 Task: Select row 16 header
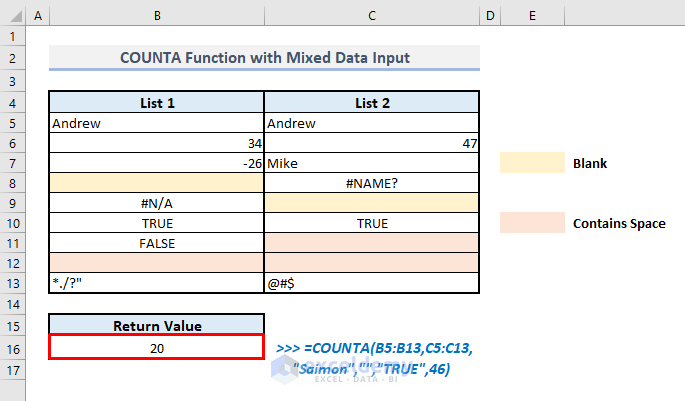(x=12, y=348)
